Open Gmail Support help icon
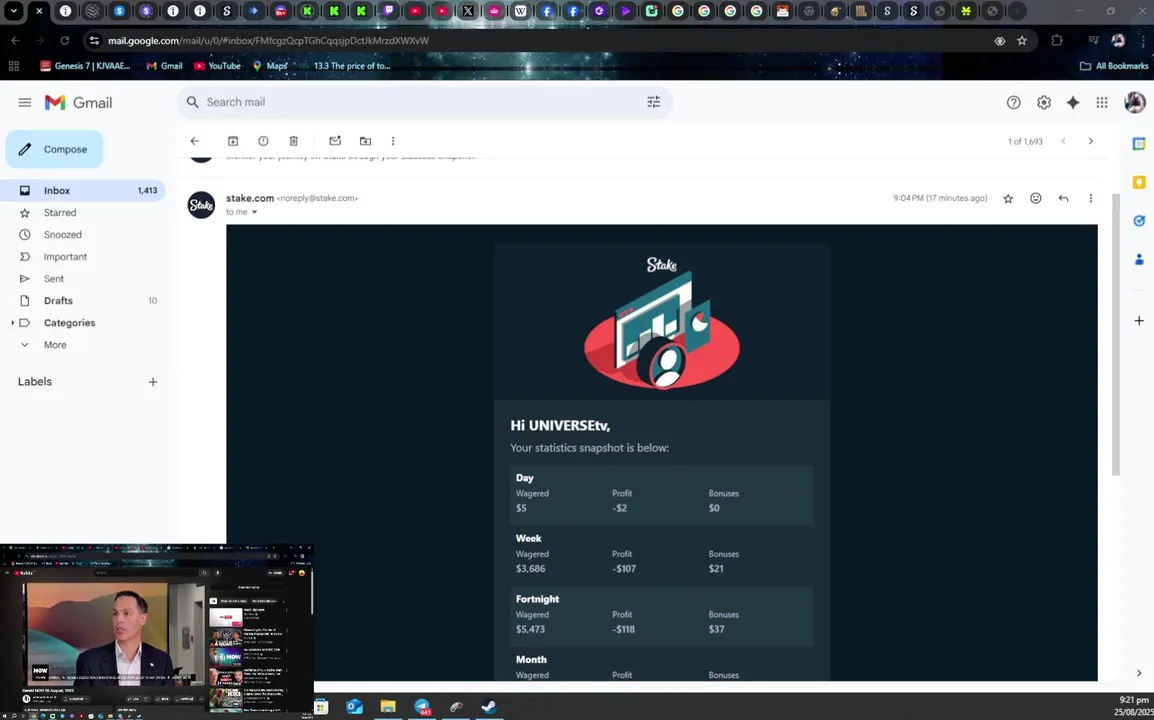The height and width of the screenshot is (720, 1154). (1013, 102)
